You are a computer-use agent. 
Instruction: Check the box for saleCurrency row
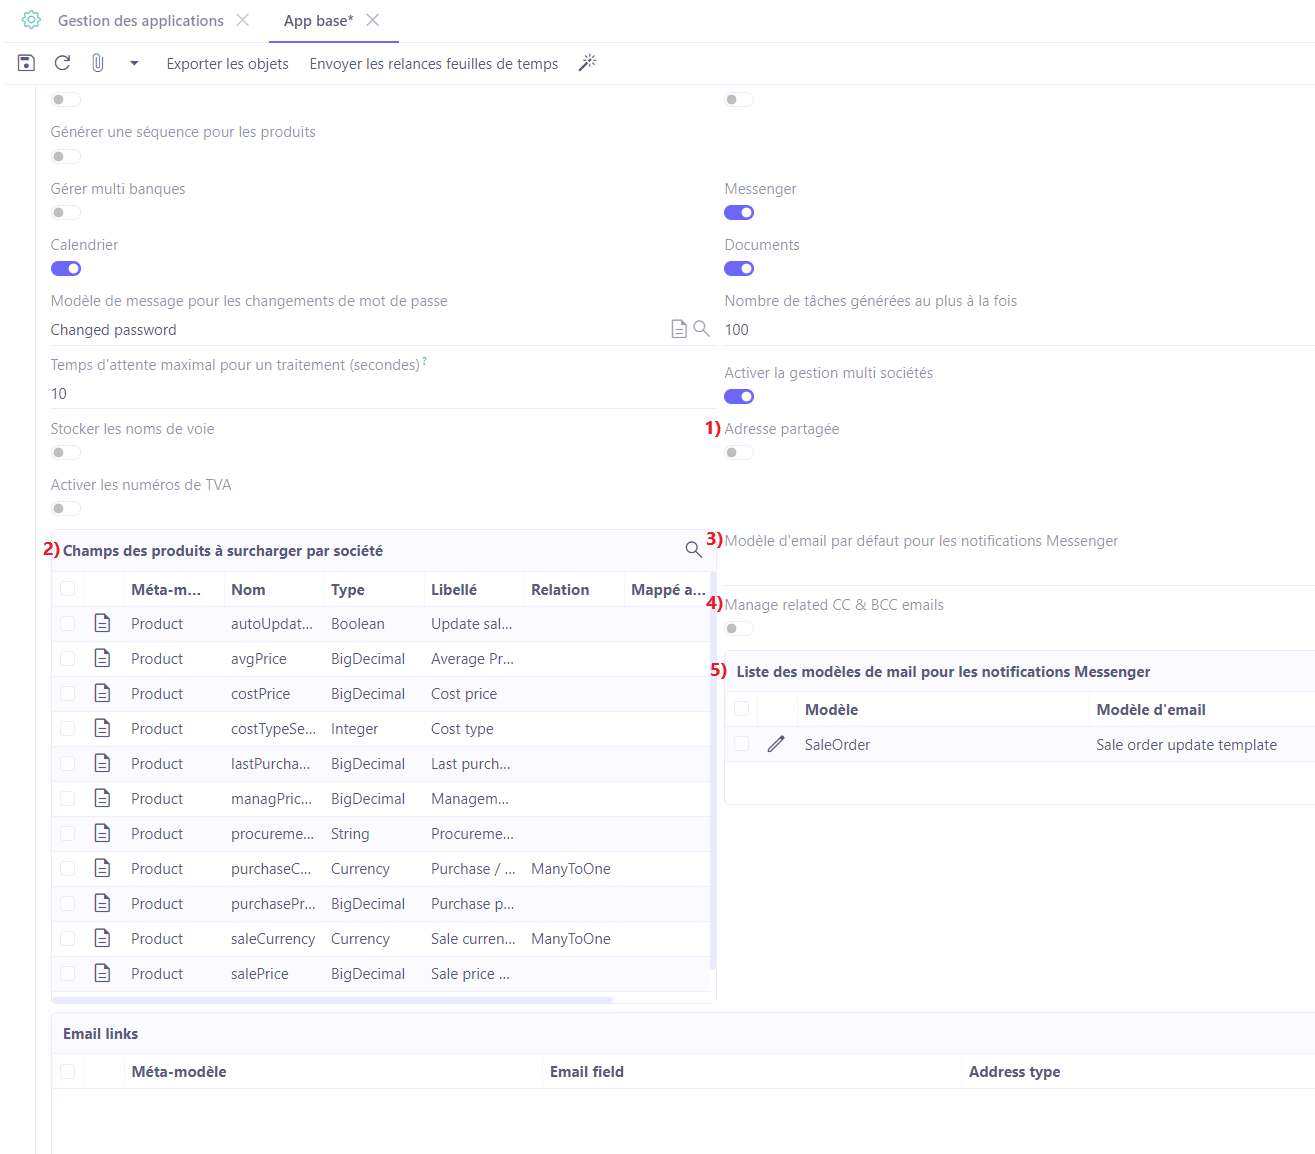(x=68, y=939)
